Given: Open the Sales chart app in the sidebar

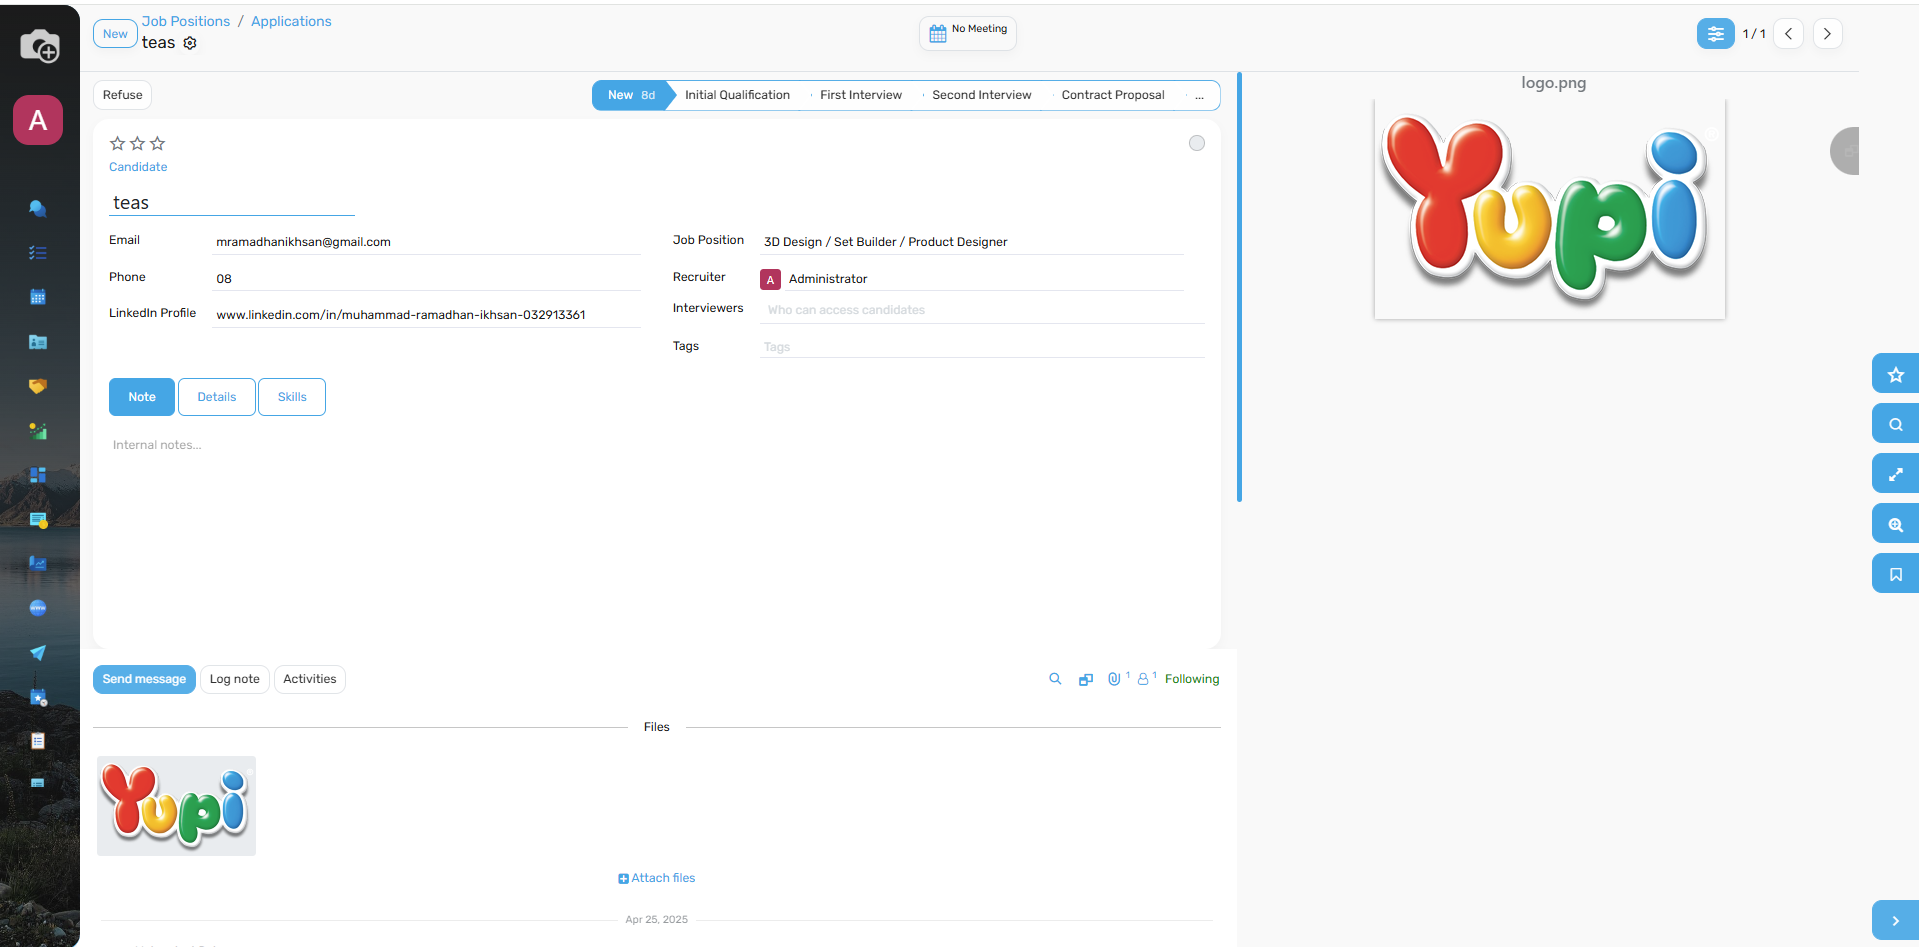Looking at the screenshot, I should point(38,431).
